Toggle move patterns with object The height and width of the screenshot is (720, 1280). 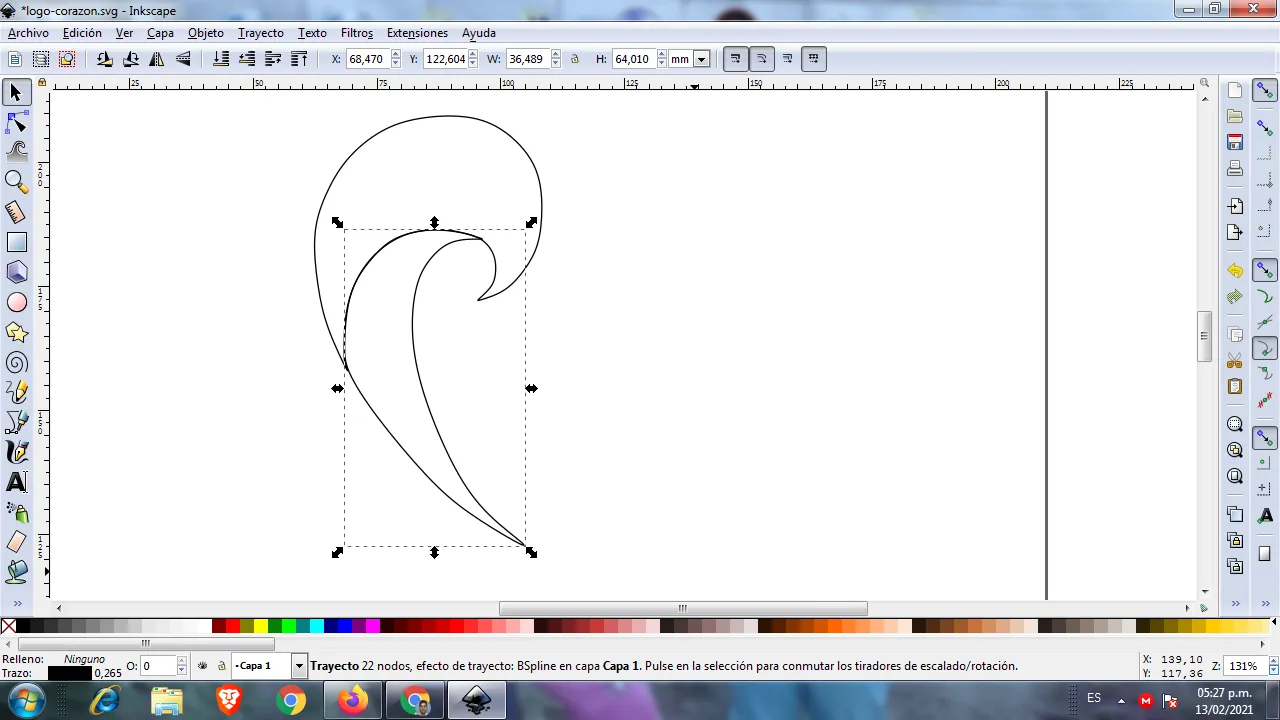click(x=813, y=59)
